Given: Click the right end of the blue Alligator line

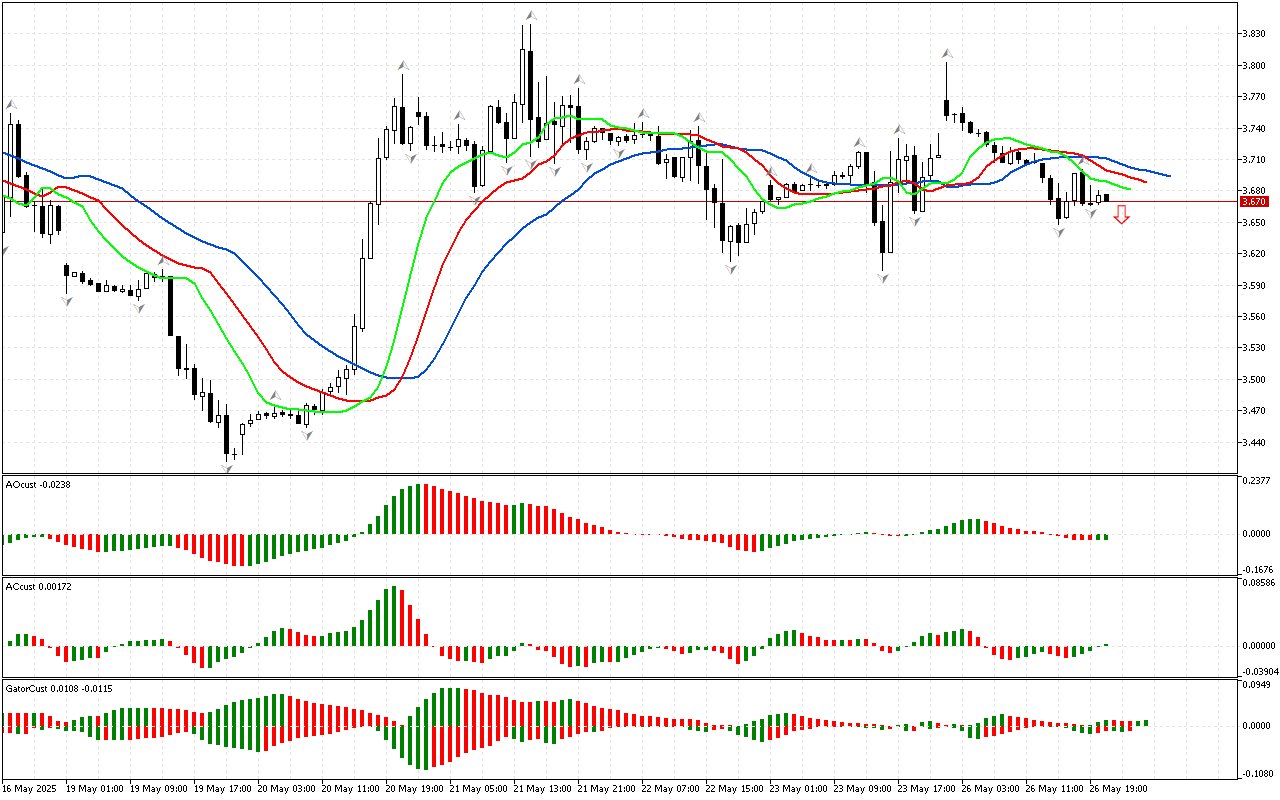Looking at the screenshot, I should [x=1168, y=176].
